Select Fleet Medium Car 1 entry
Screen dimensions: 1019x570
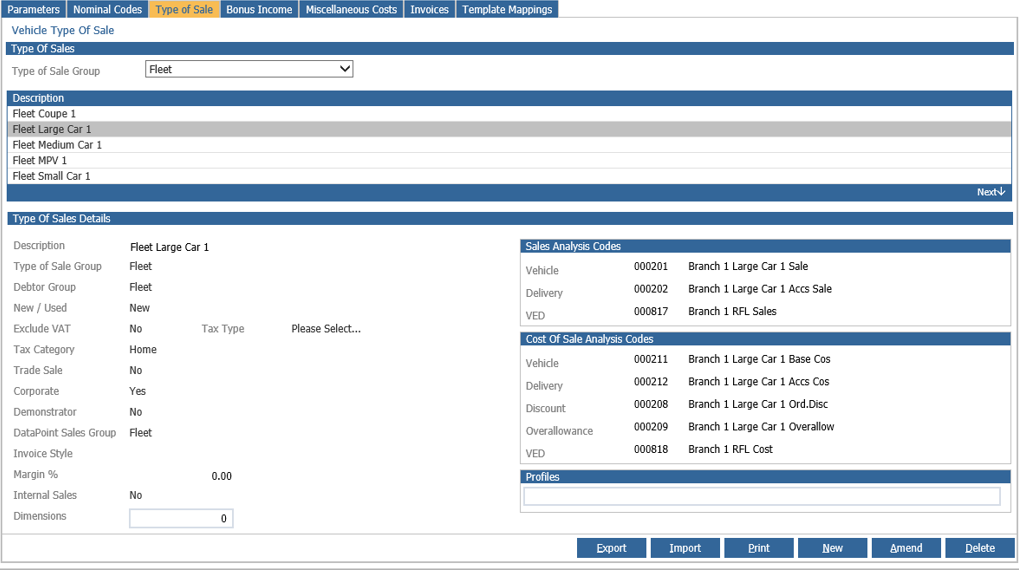point(510,145)
